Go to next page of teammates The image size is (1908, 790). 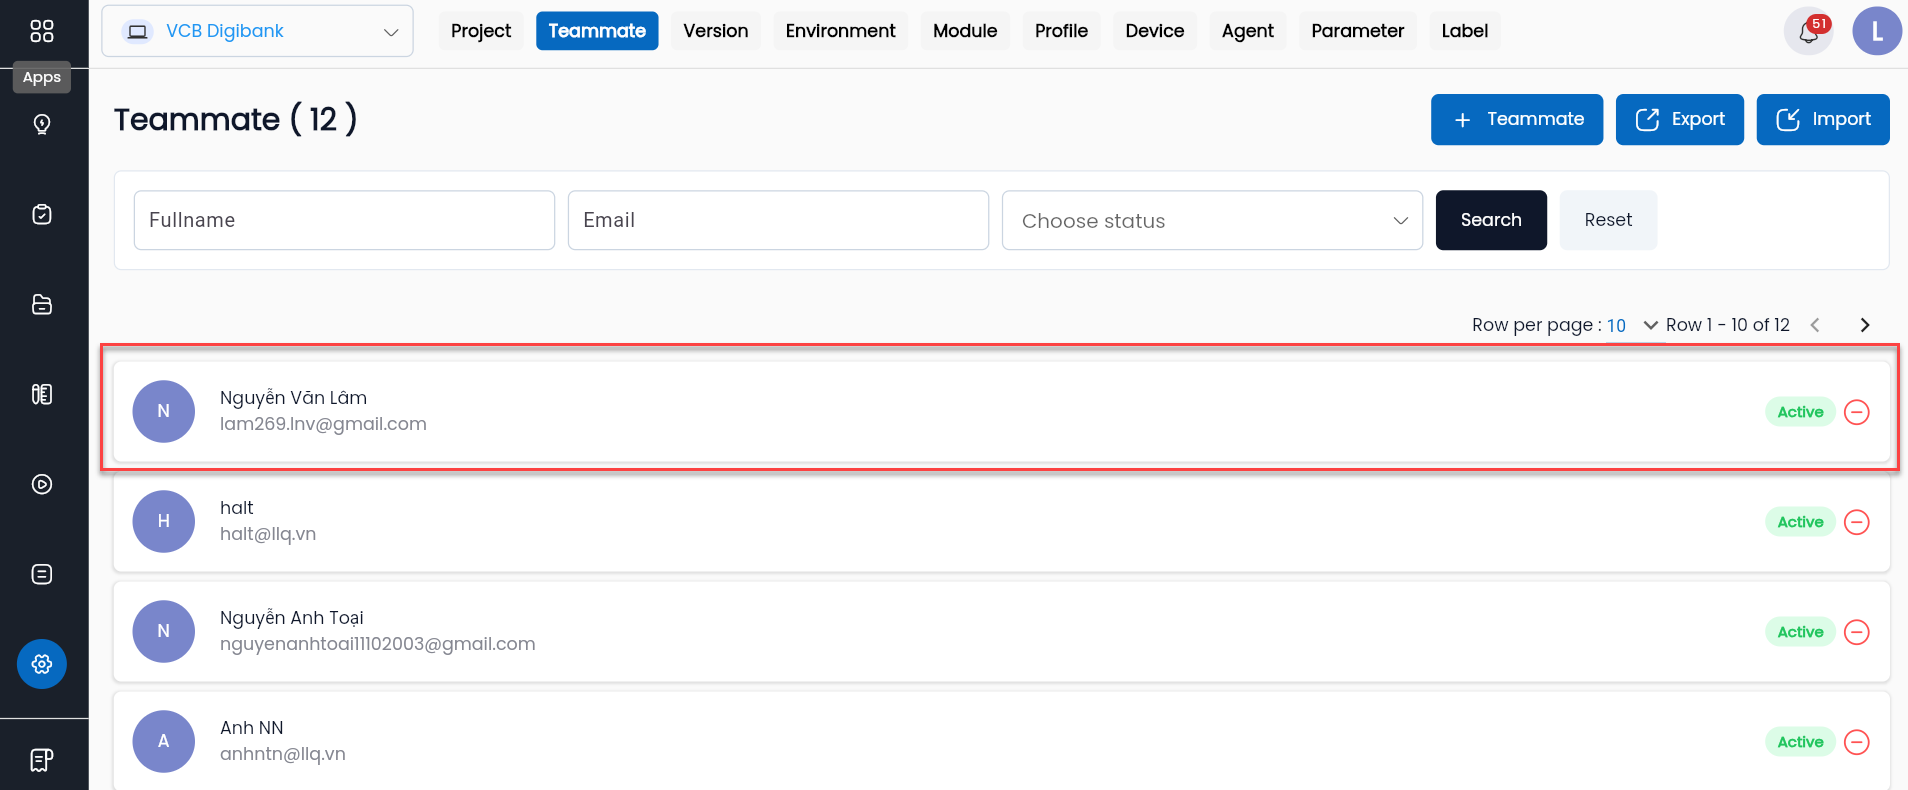coord(1865,325)
